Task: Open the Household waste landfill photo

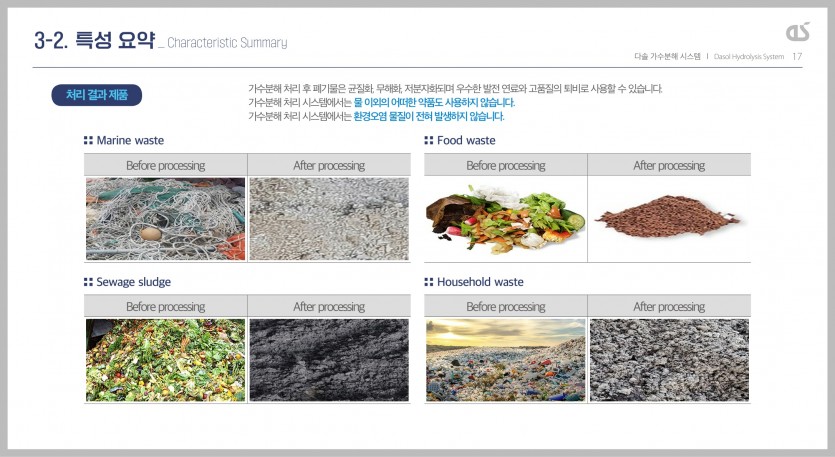Action: [x=505, y=360]
